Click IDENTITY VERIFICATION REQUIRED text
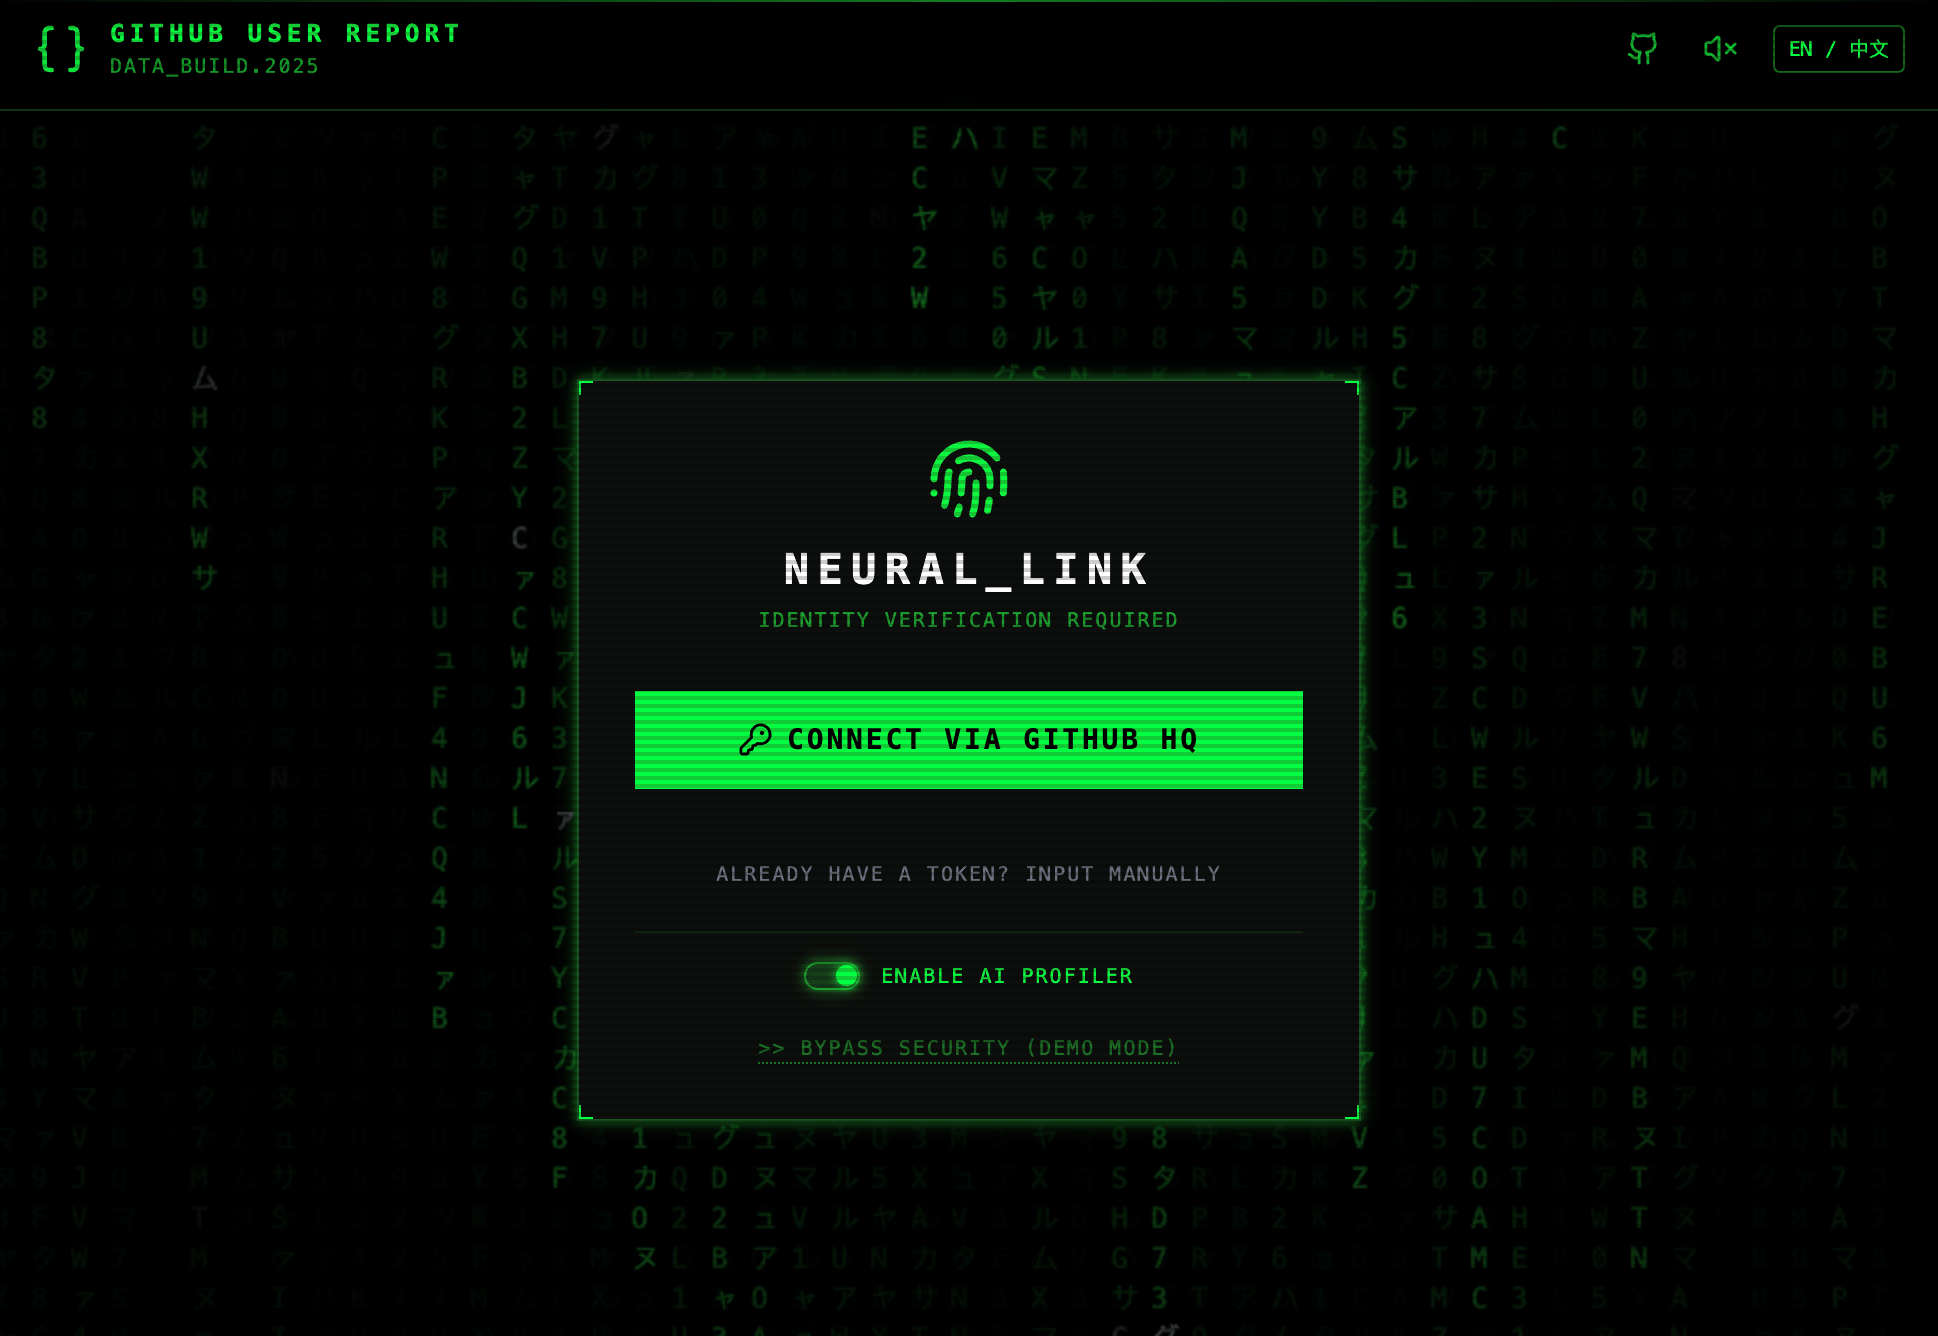Screen dimensions: 1938x1336 click(x=968, y=620)
